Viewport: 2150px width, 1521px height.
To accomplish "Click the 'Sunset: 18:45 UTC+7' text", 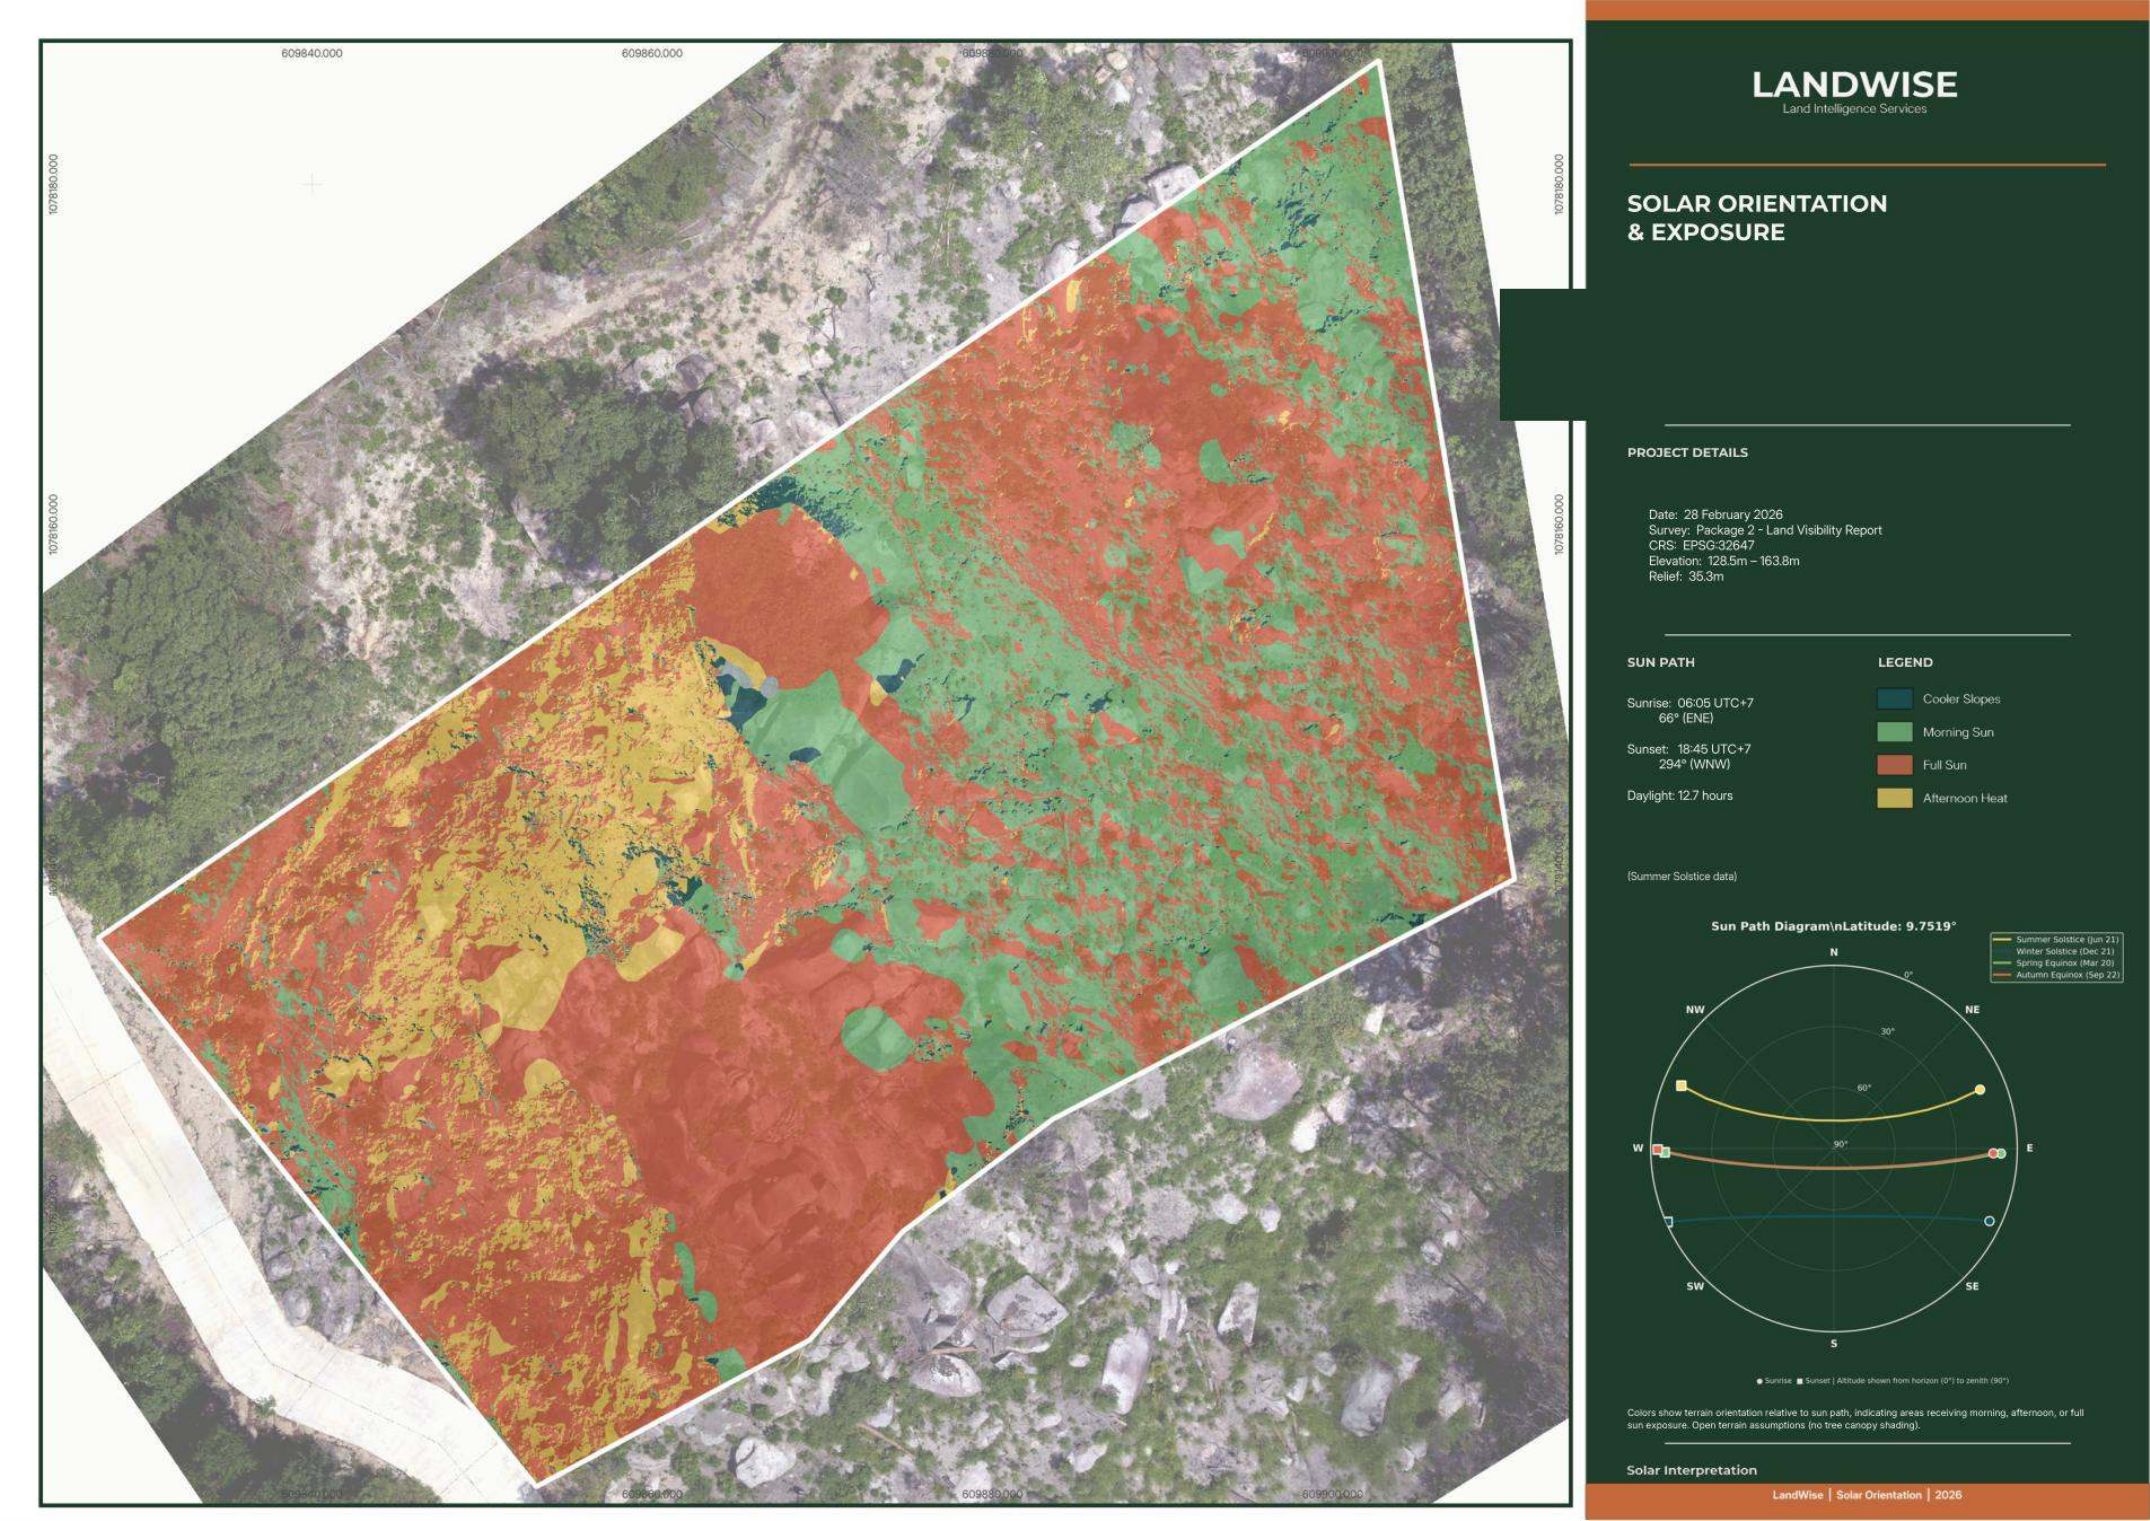I will point(1689,749).
